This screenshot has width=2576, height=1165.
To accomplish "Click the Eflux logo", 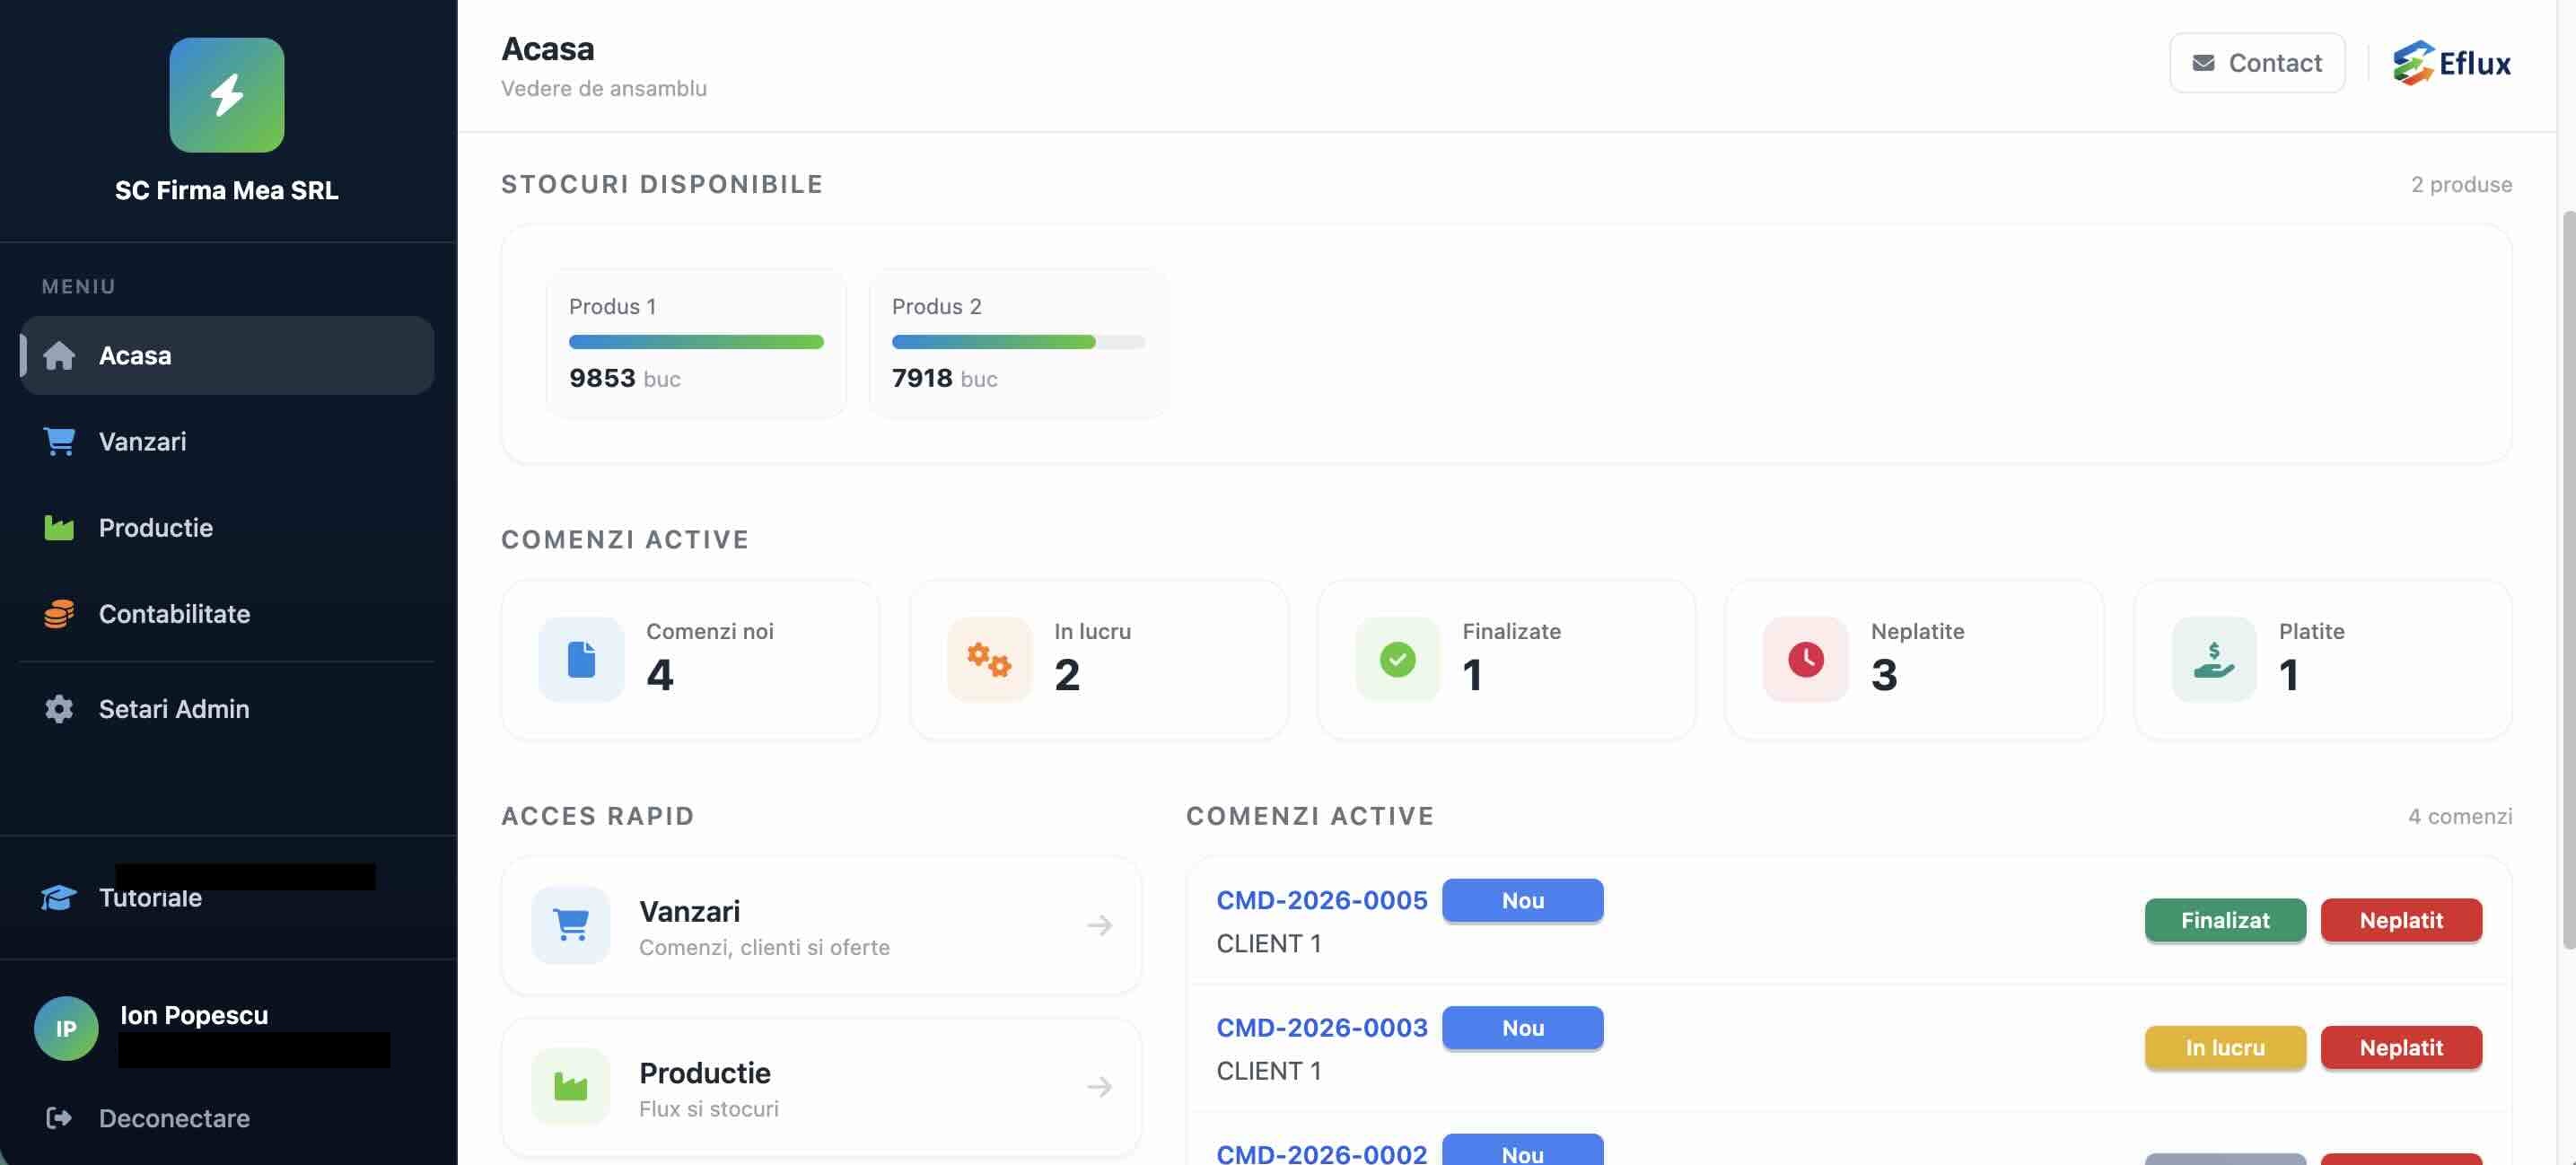I will (2452, 63).
